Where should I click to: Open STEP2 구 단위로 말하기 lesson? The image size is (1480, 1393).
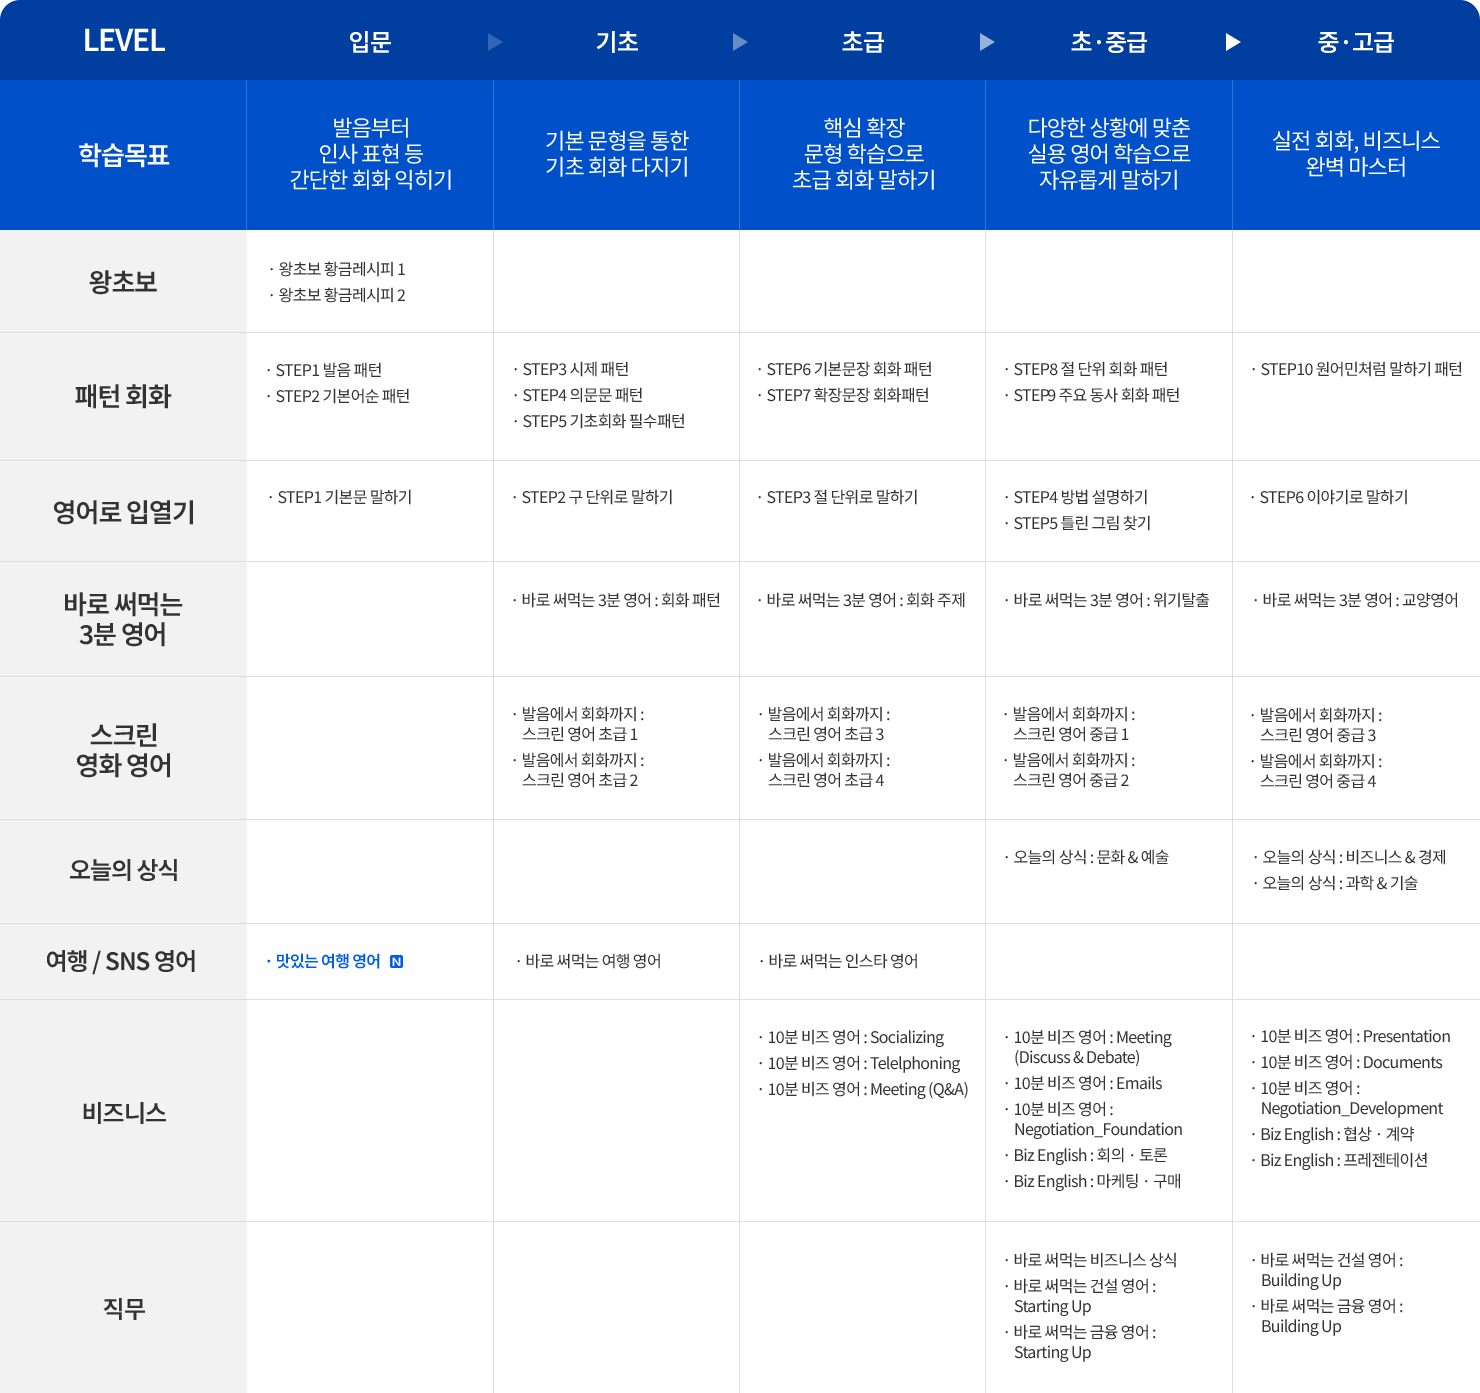(597, 497)
